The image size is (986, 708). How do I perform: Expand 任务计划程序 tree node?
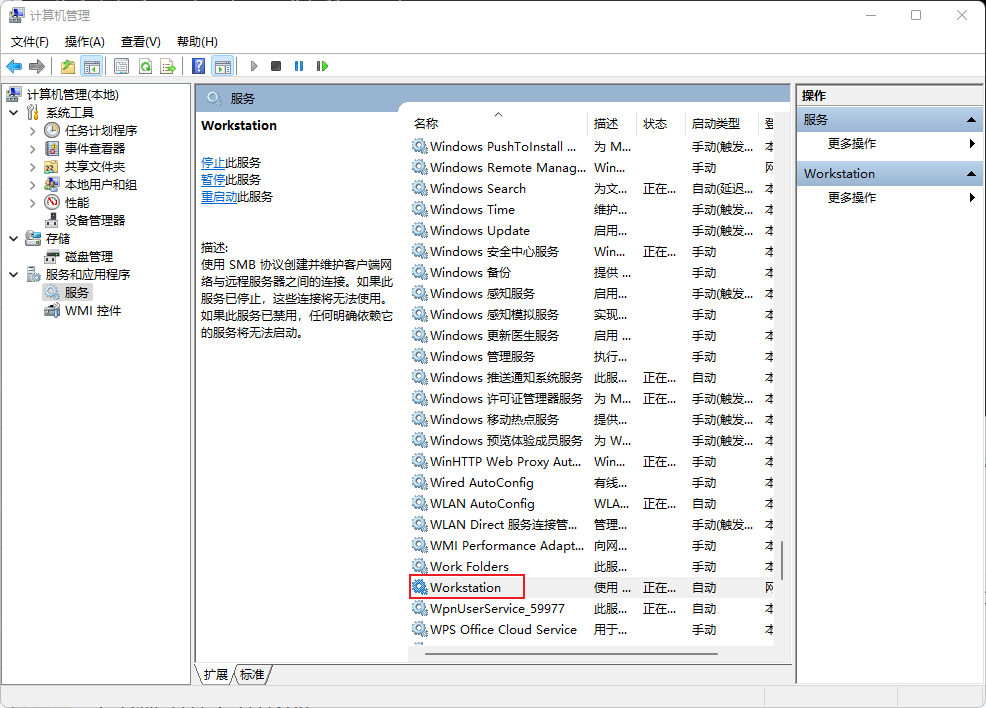[x=32, y=131]
